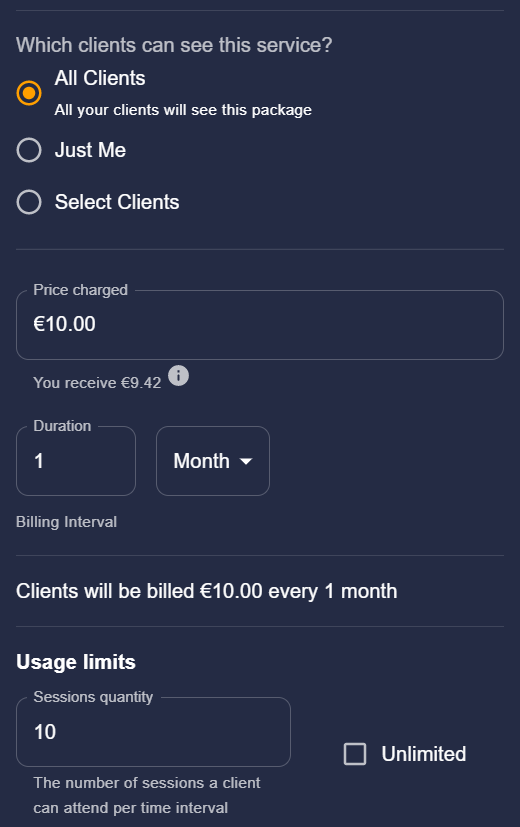This screenshot has width=520, height=827.
Task: Click the Select Clients label text
Action: (117, 202)
